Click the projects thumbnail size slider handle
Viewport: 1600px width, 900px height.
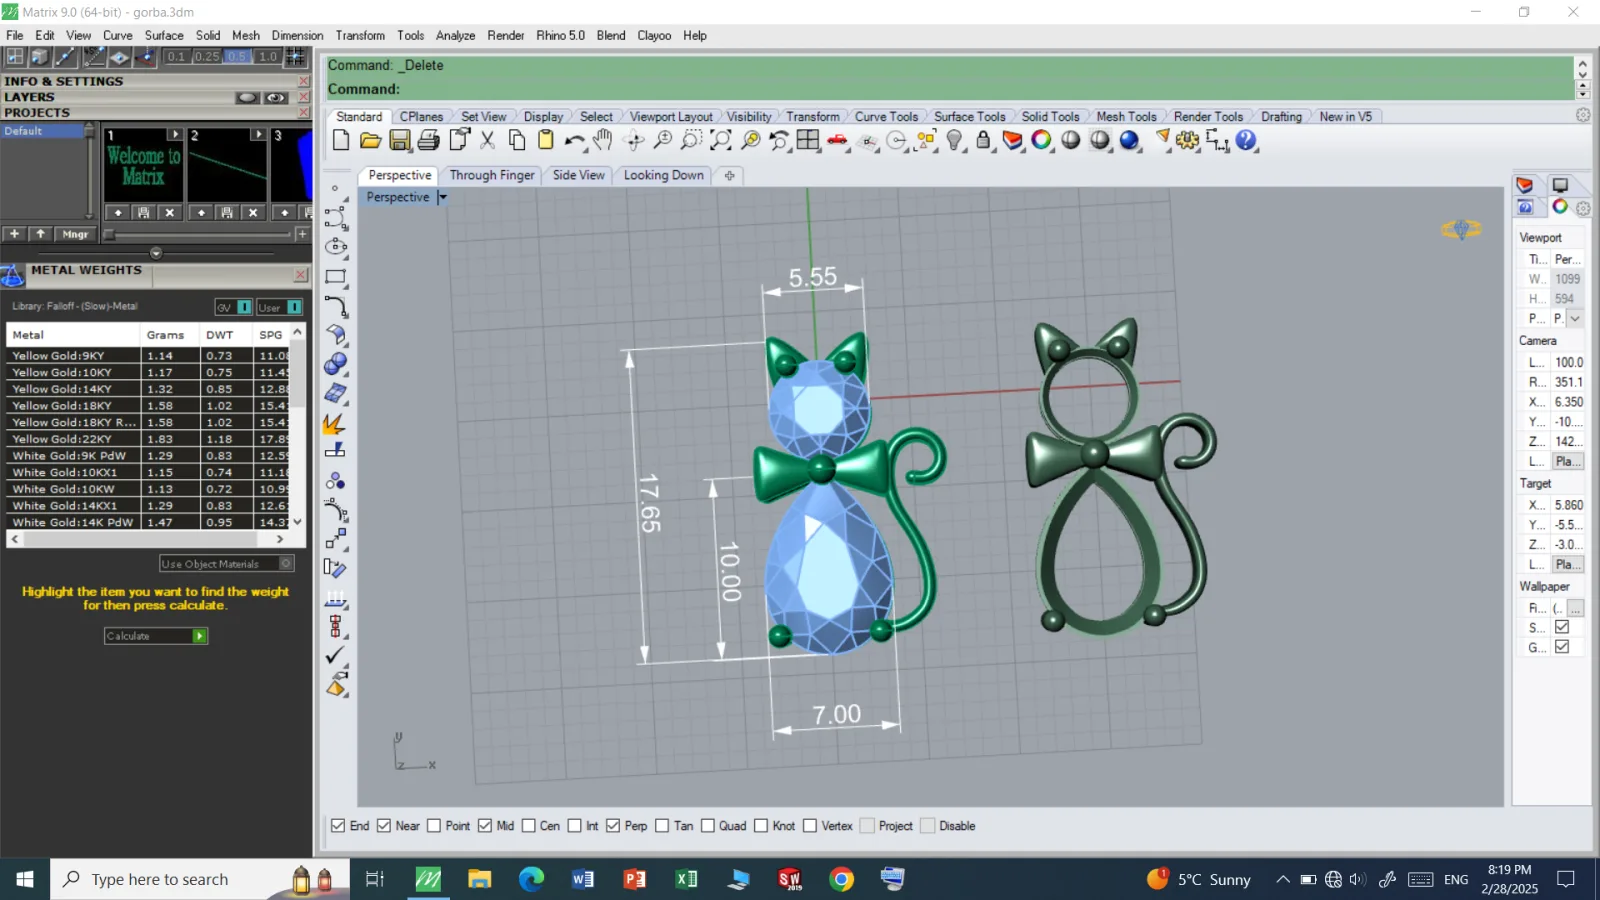point(109,234)
